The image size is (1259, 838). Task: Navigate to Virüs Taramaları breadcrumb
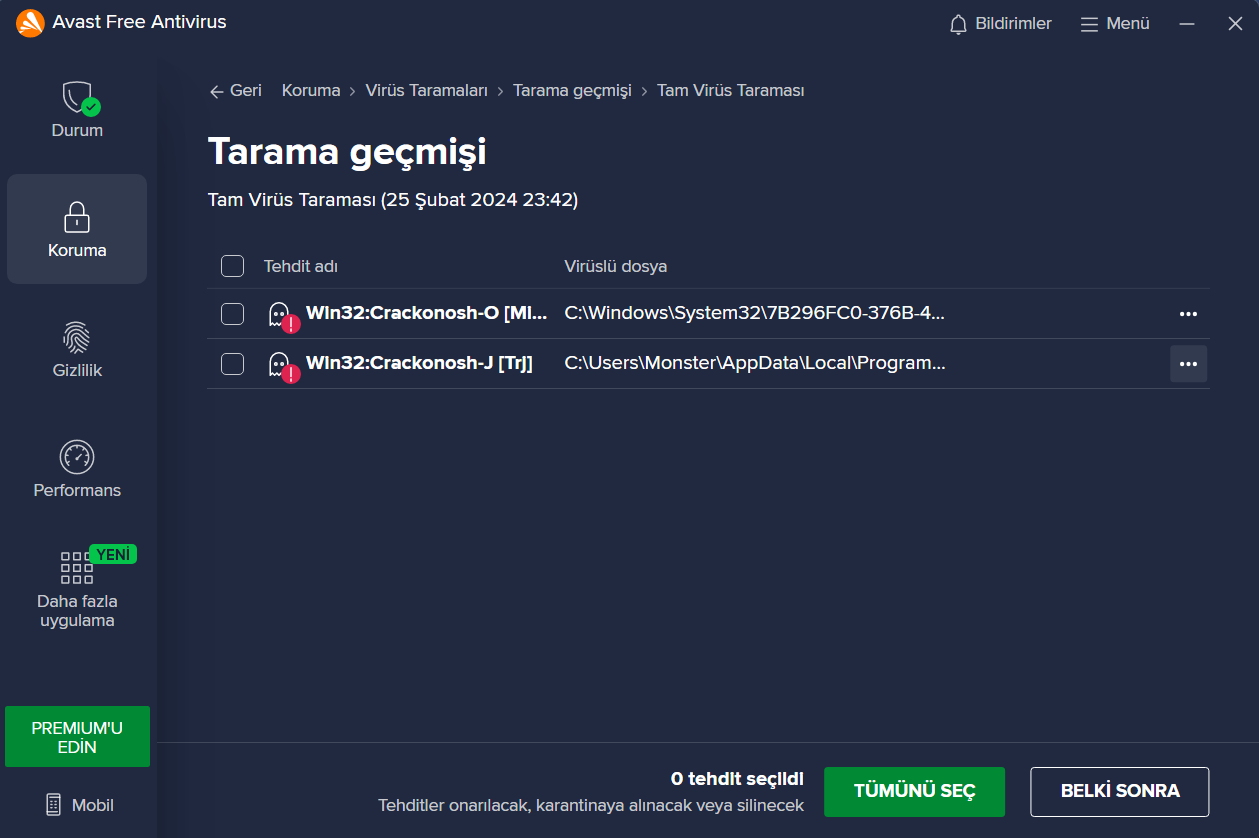click(427, 91)
